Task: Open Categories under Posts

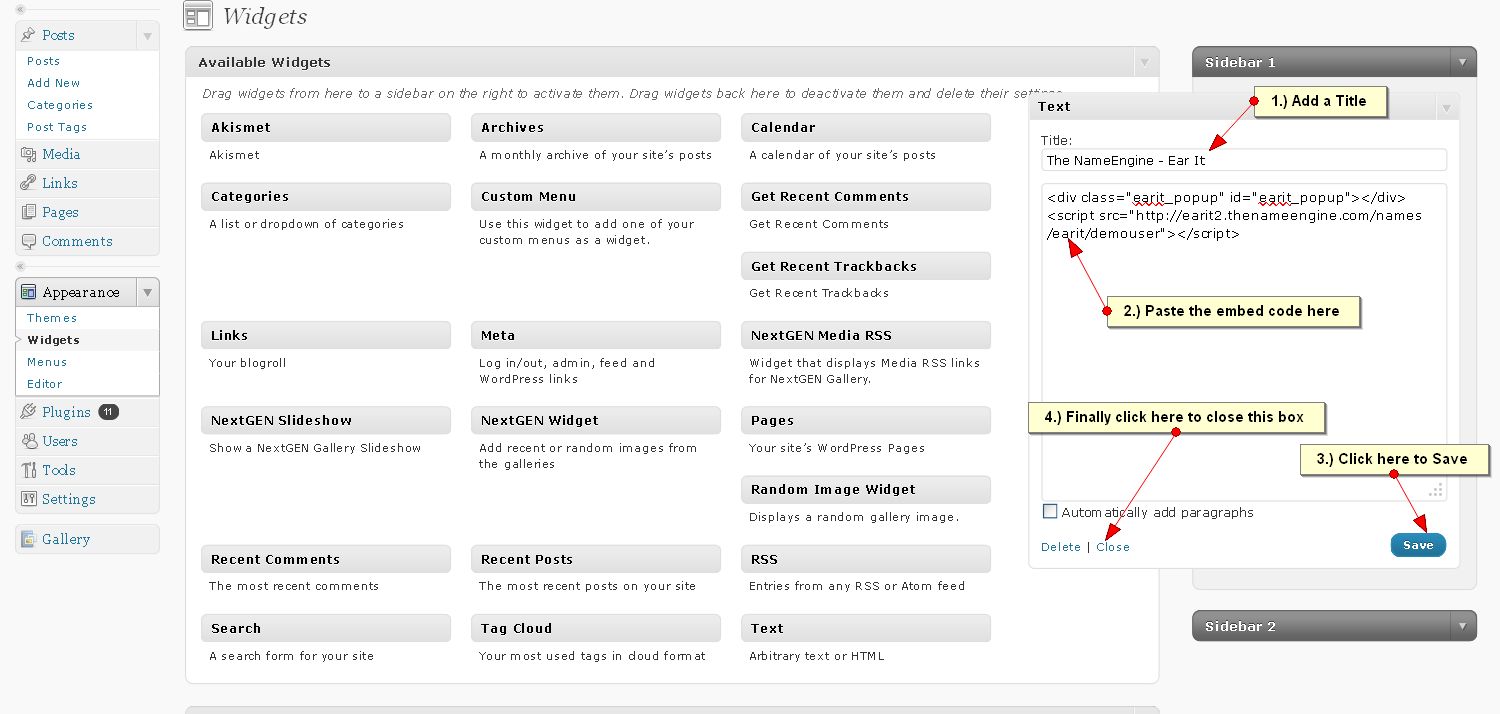Action: (60, 105)
